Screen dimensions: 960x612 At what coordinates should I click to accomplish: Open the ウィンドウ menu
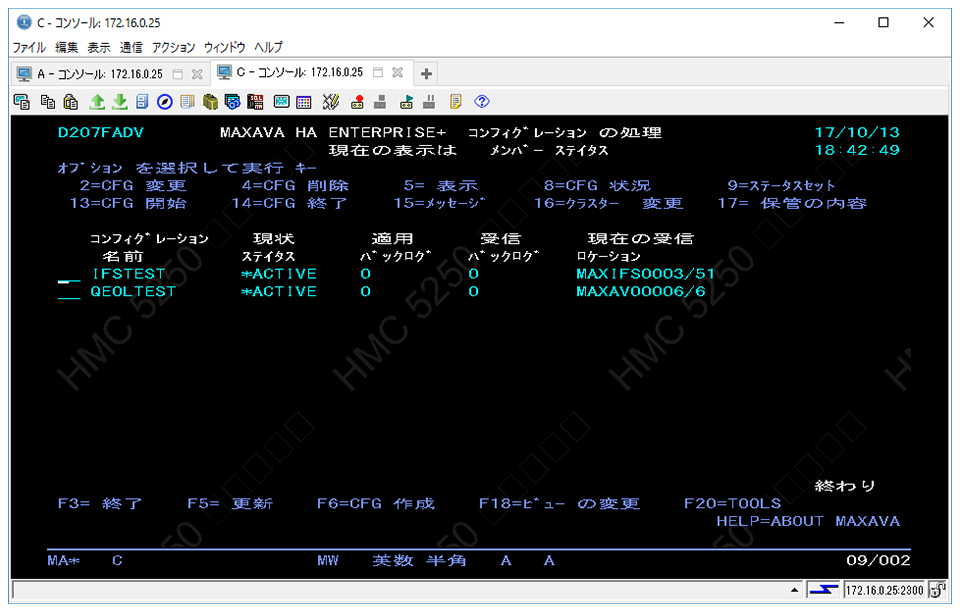click(225, 47)
